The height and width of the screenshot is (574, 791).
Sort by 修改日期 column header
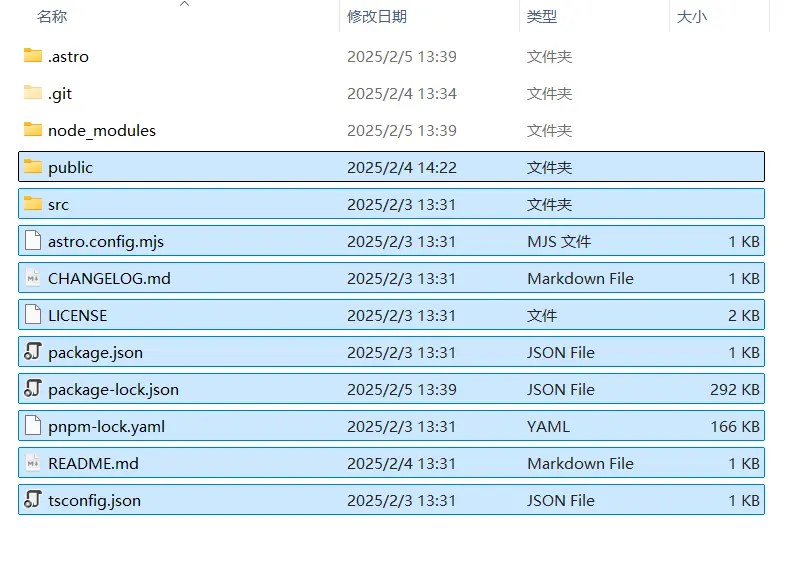(x=377, y=17)
